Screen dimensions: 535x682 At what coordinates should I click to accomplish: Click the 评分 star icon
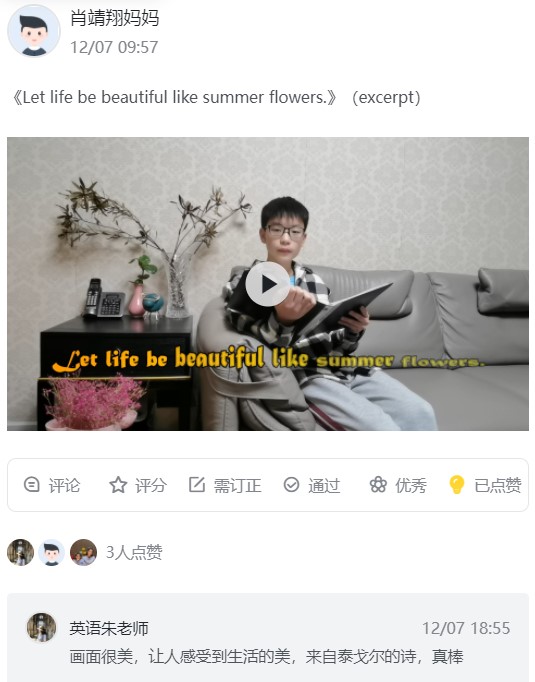point(118,485)
